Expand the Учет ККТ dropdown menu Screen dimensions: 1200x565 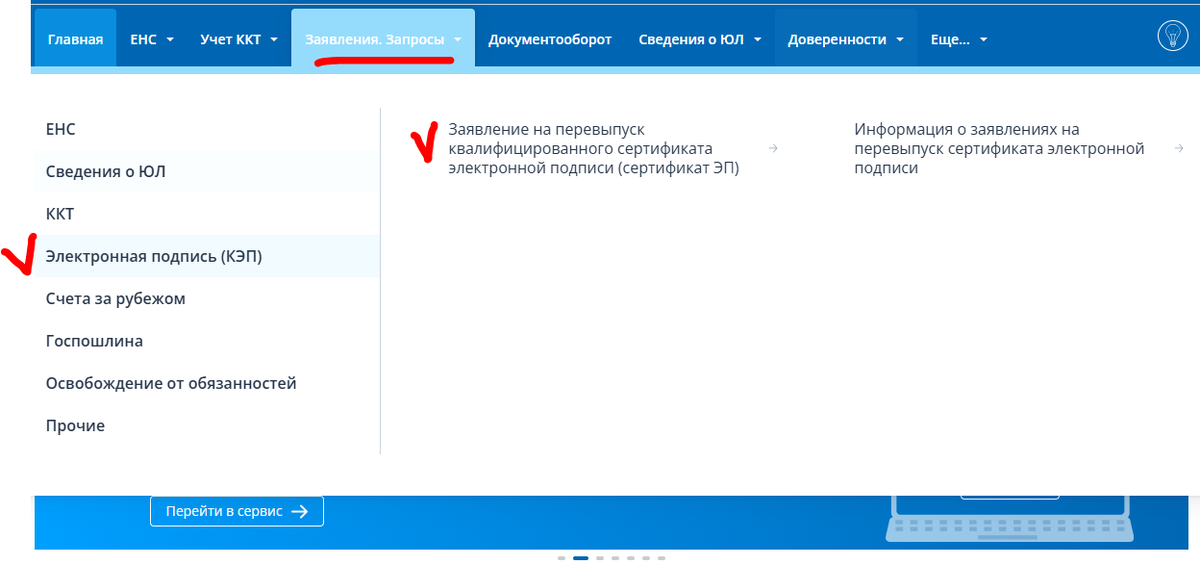pyautogui.click(x=238, y=39)
